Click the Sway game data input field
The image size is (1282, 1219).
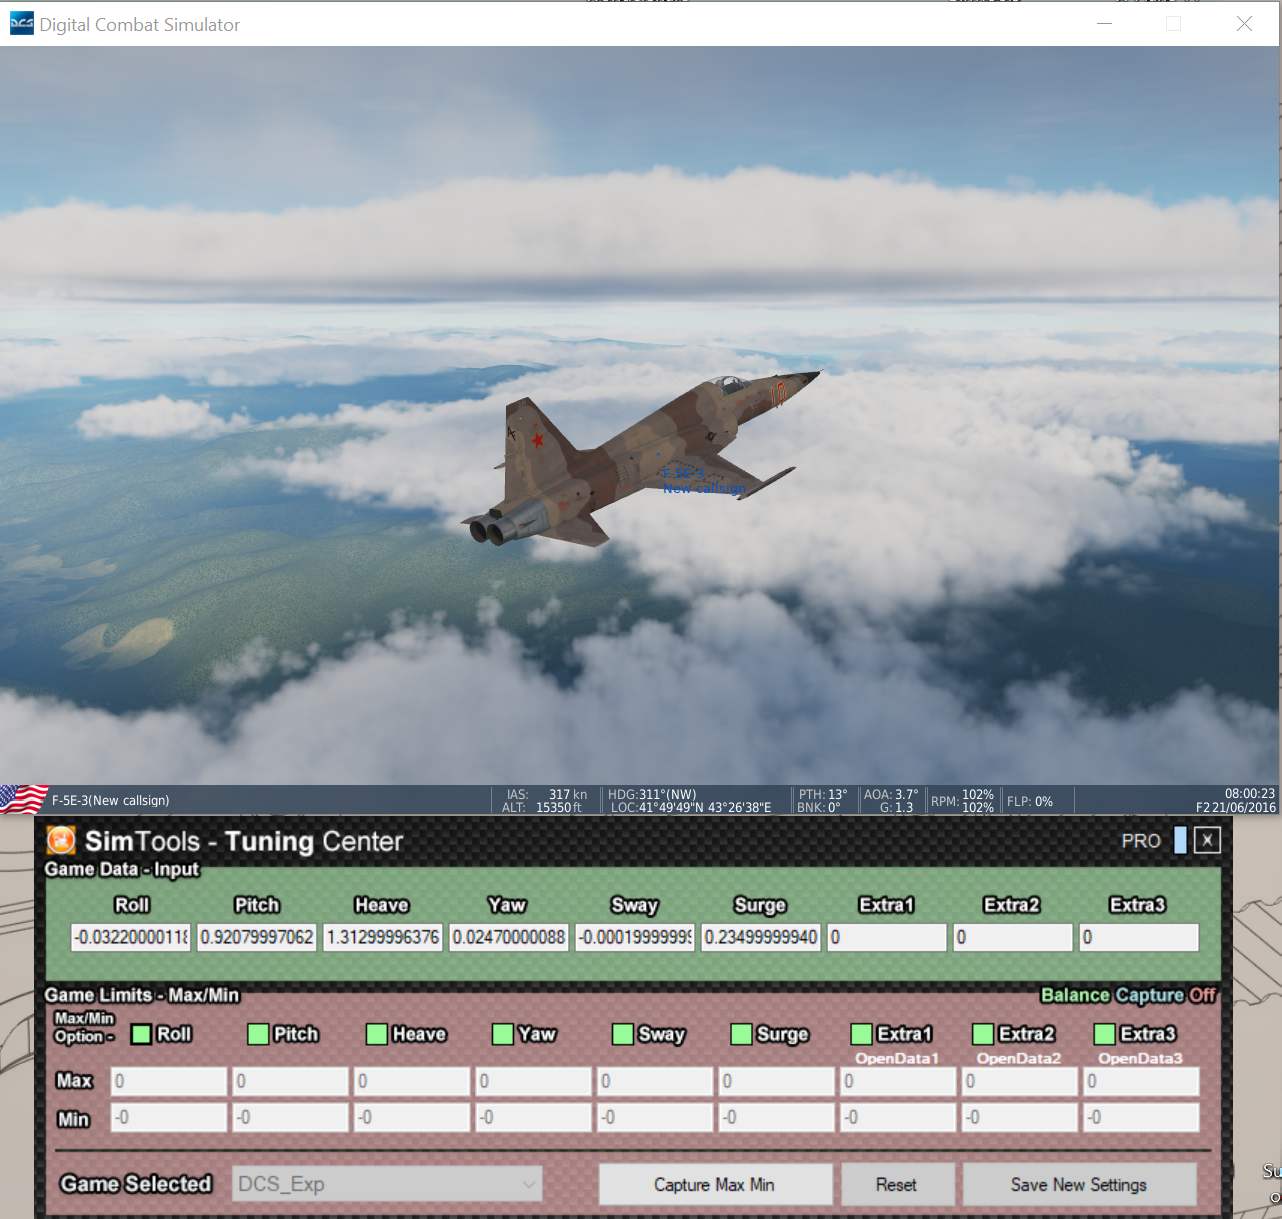[x=635, y=937]
